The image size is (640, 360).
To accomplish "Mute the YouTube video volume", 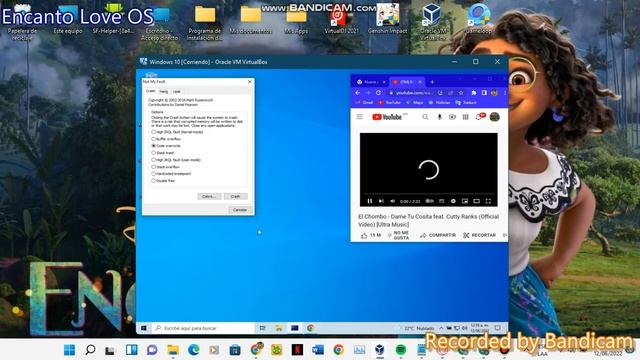I will 392,201.
